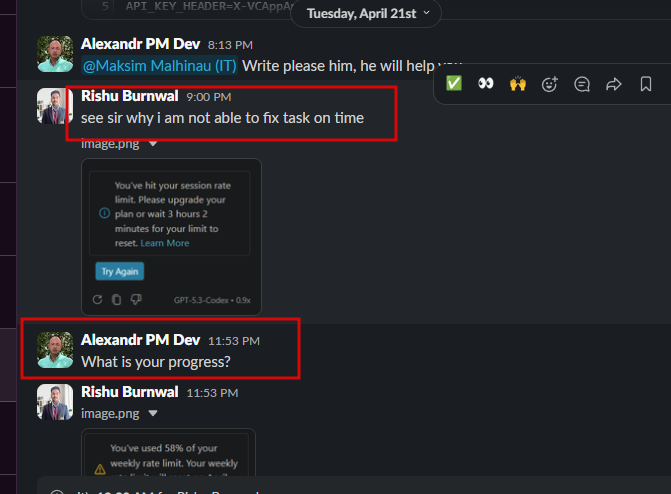Viewport: 671px width, 494px height.
Task: Open Alexandr PM Dev's name at 11:53 PM
Action: click(x=140, y=340)
